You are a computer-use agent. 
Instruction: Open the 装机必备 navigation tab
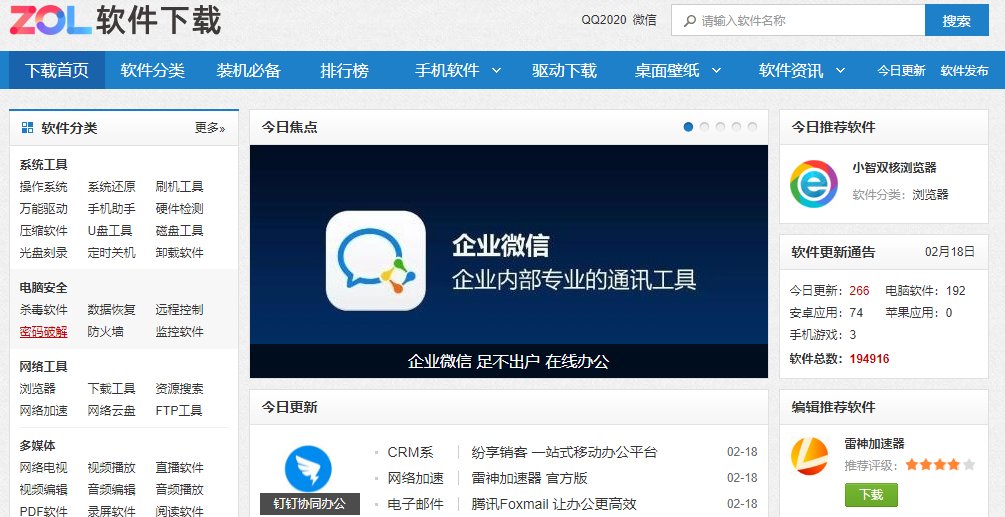pyautogui.click(x=249, y=70)
